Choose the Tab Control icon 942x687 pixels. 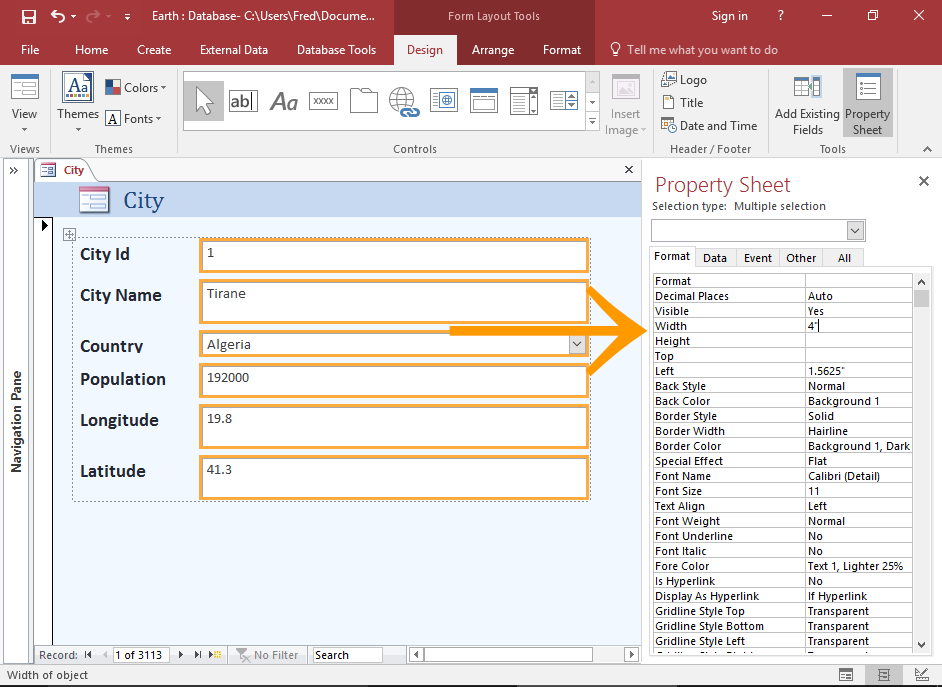363,101
